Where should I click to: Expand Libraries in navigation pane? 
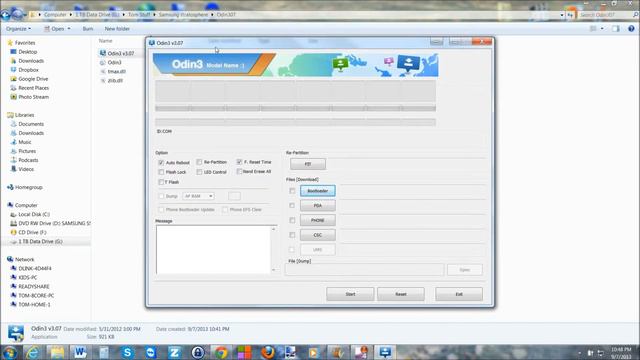coord(20,115)
